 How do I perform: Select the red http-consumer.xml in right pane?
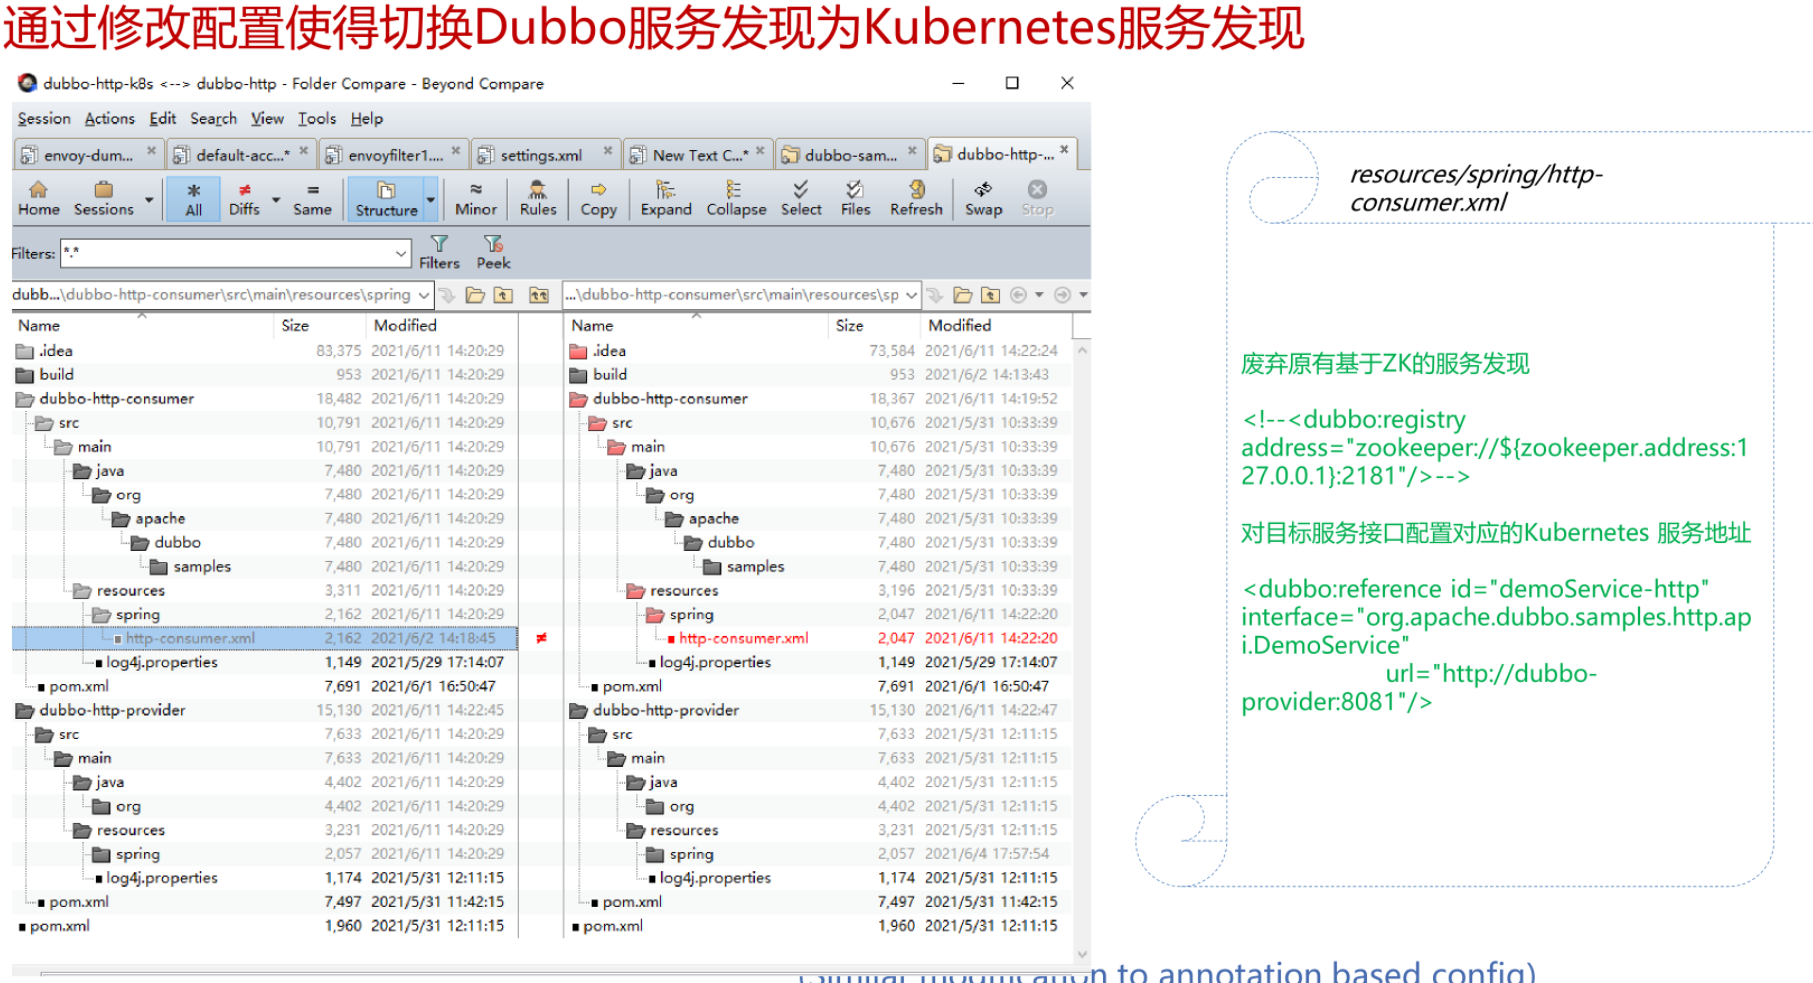tap(743, 638)
